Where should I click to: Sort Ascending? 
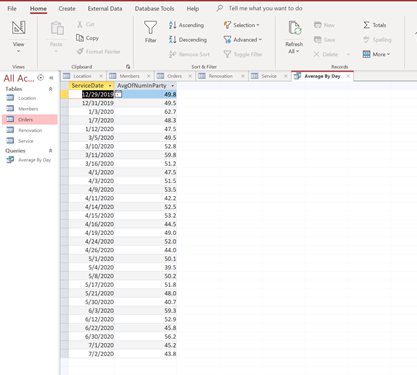pyautogui.click(x=186, y=25)
